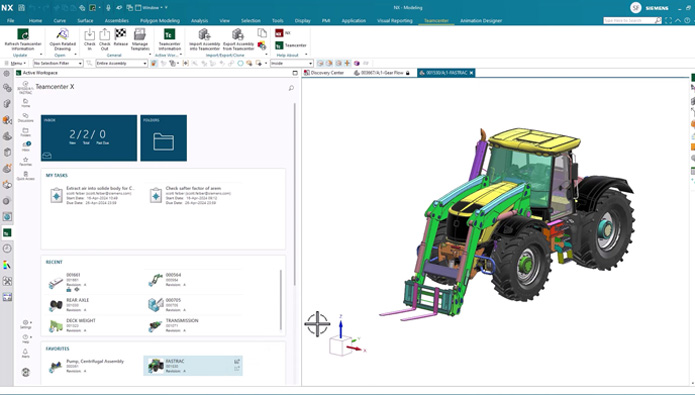
Task: Open the Inbox tile
Action: (x=89, y=138)
